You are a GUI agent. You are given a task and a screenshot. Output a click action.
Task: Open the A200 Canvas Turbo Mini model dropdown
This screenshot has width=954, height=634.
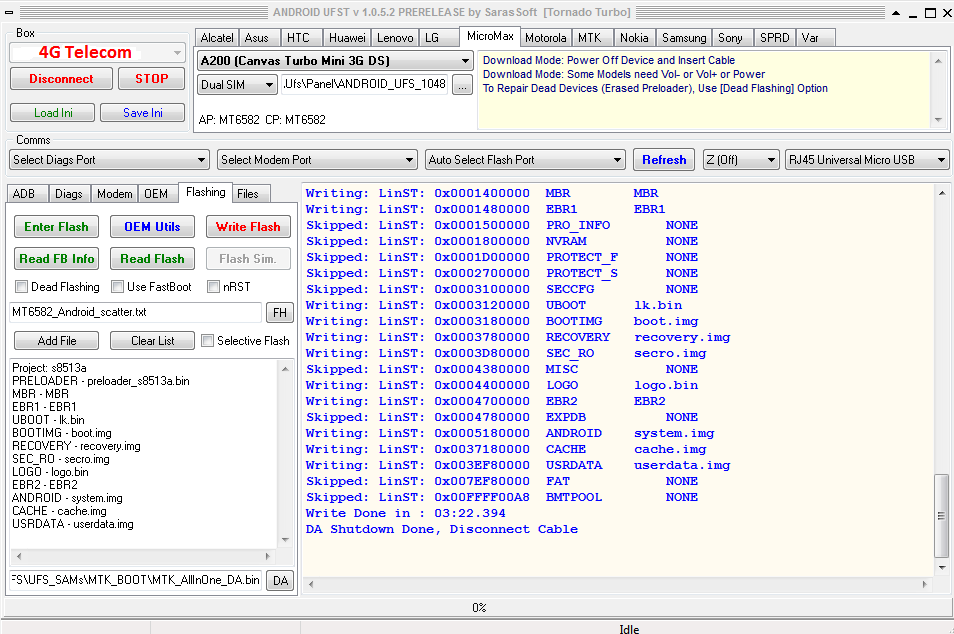point(335,61)
